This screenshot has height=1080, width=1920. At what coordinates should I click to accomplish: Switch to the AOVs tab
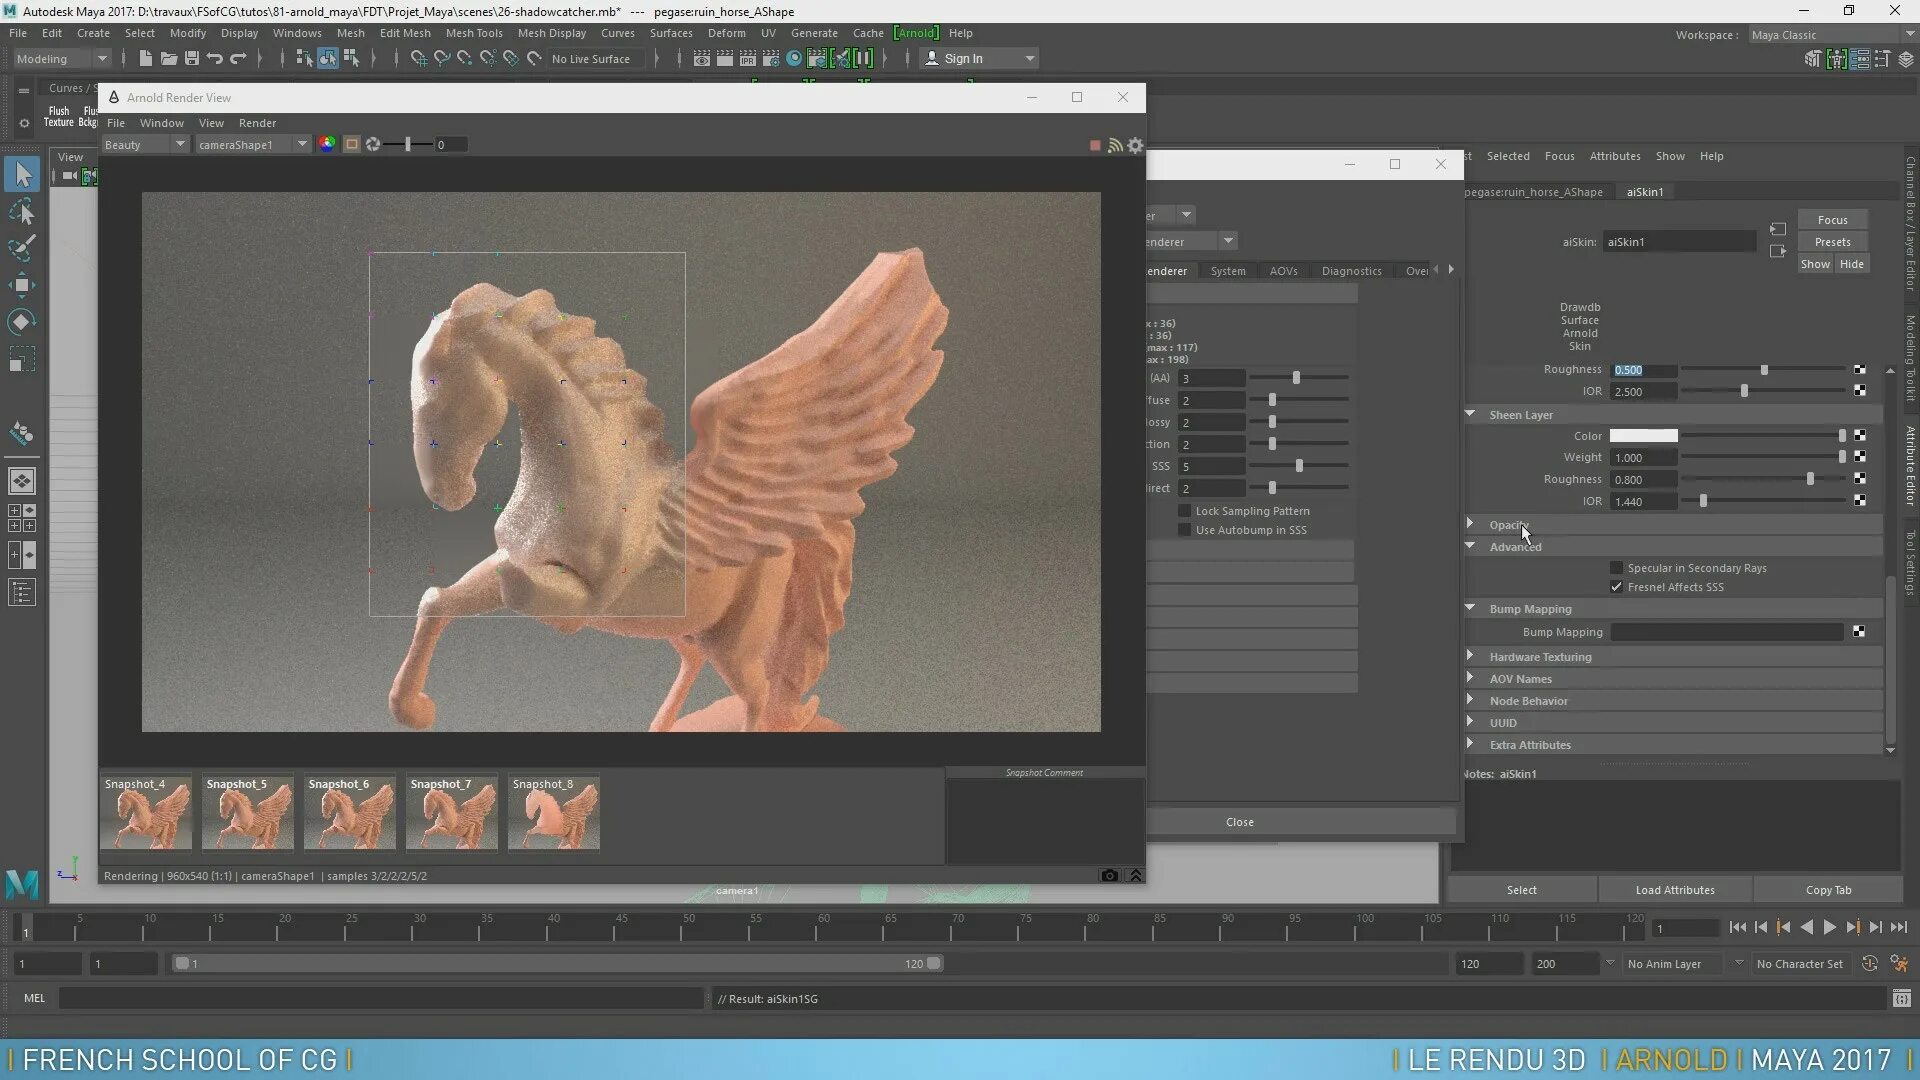1283,270
